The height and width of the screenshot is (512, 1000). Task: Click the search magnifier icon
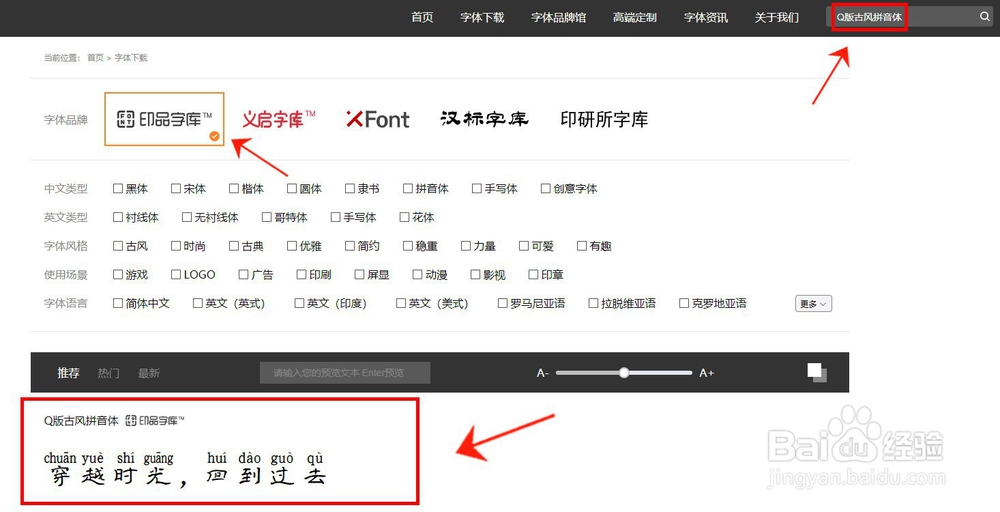coord(985,17)
